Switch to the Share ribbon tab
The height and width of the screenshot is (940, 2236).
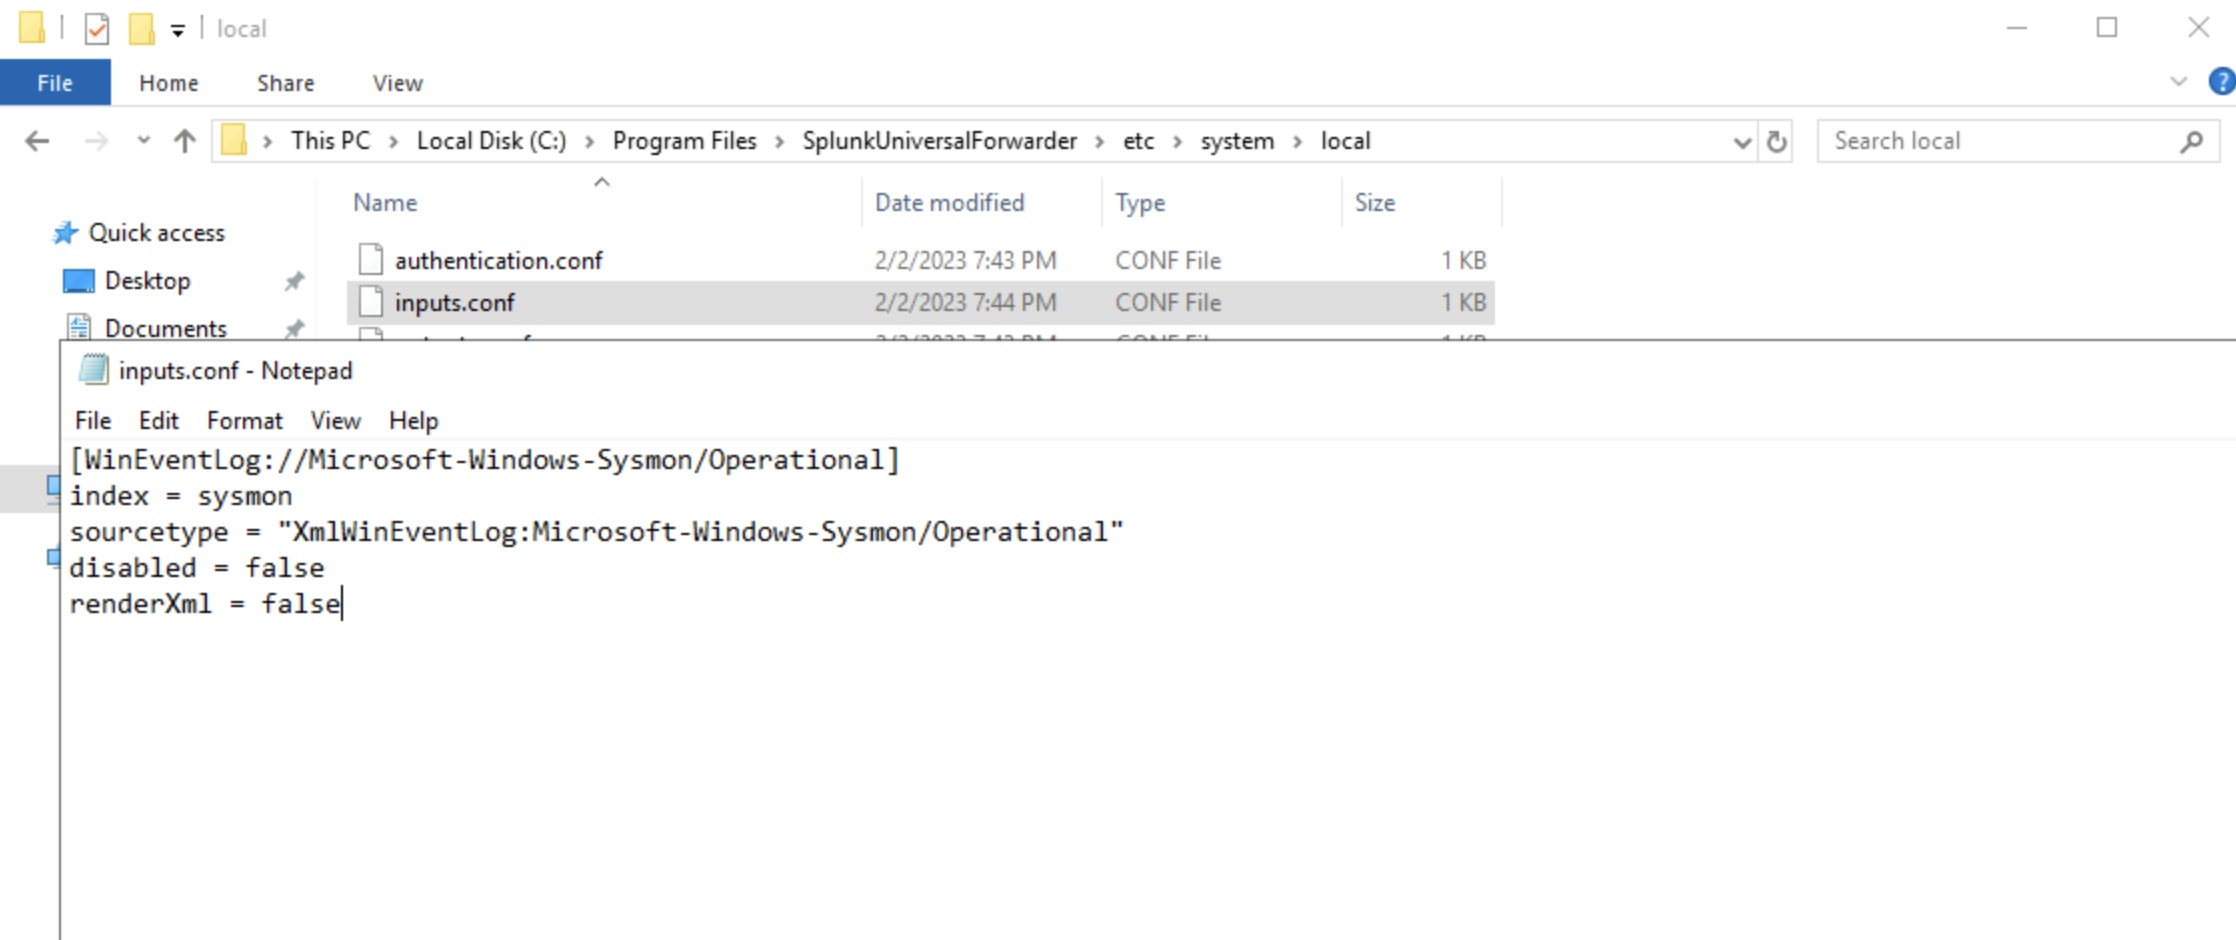pos(285,83)
